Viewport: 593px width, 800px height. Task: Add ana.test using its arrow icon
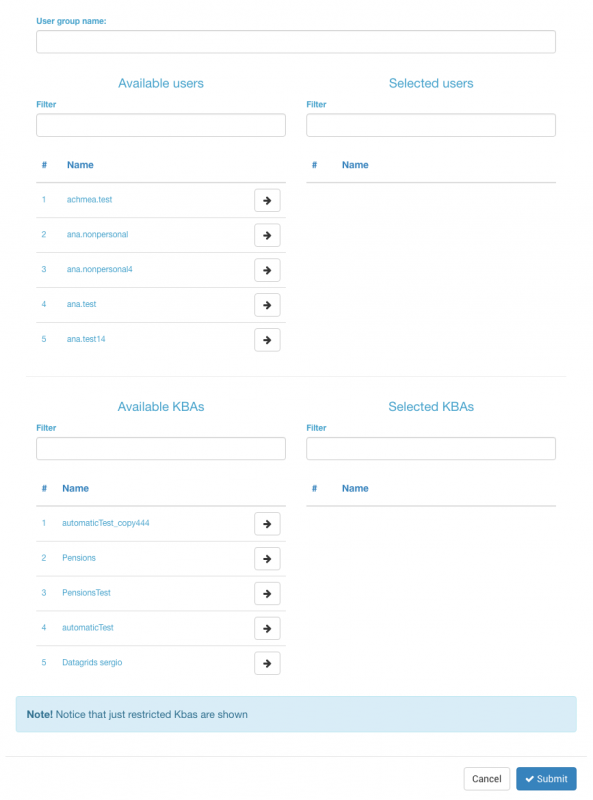click(x=267, y=305)
